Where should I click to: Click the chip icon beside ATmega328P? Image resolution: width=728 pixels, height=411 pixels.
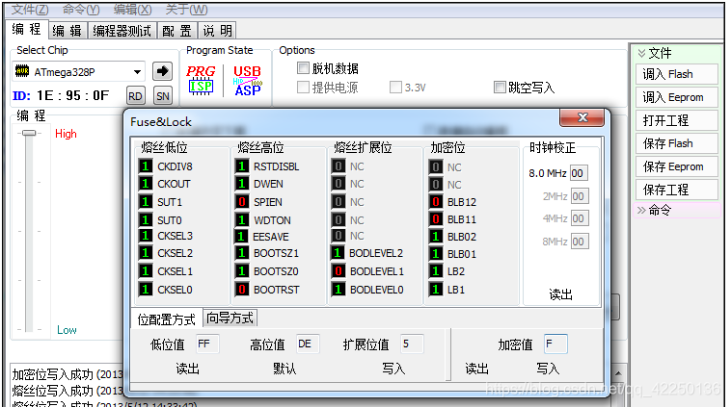coord(22,71)
